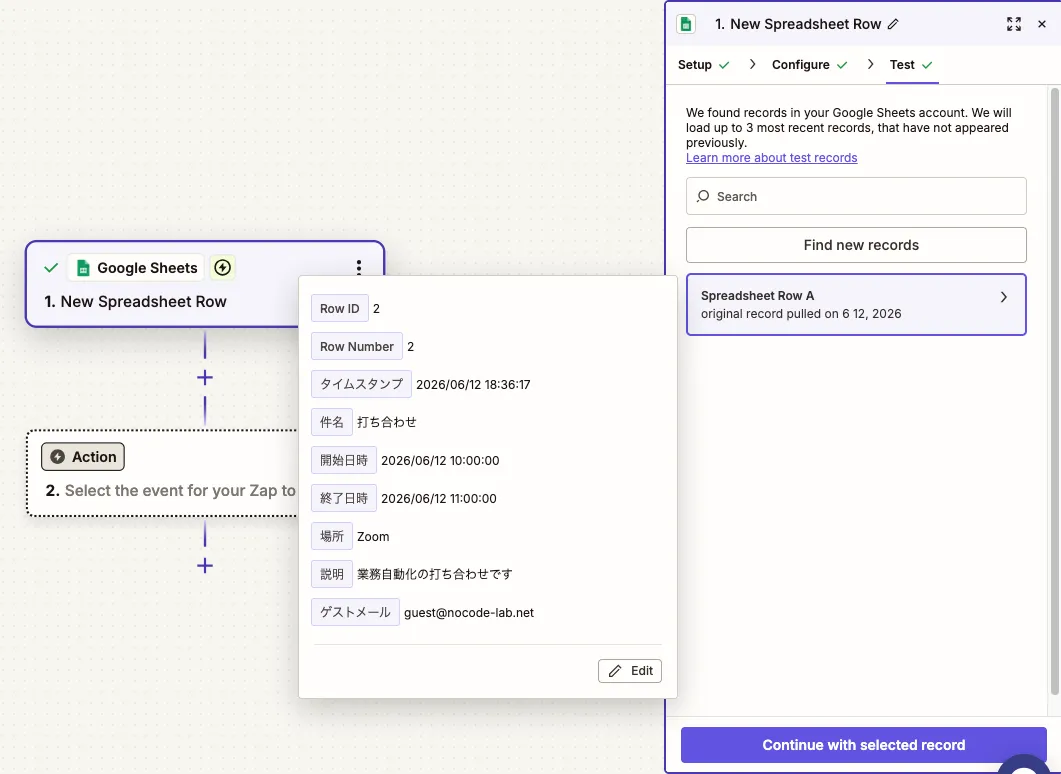This screenshot has width=1061, height=774.
Task: Click the Google Sheets icon on step card
Action: (x=83, y=268)
